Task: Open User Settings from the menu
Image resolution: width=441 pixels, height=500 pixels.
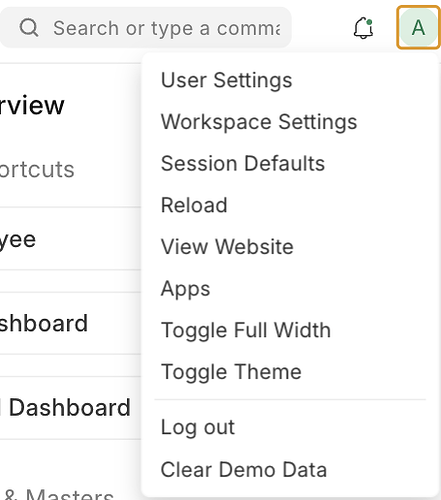Action: [226, 80]
